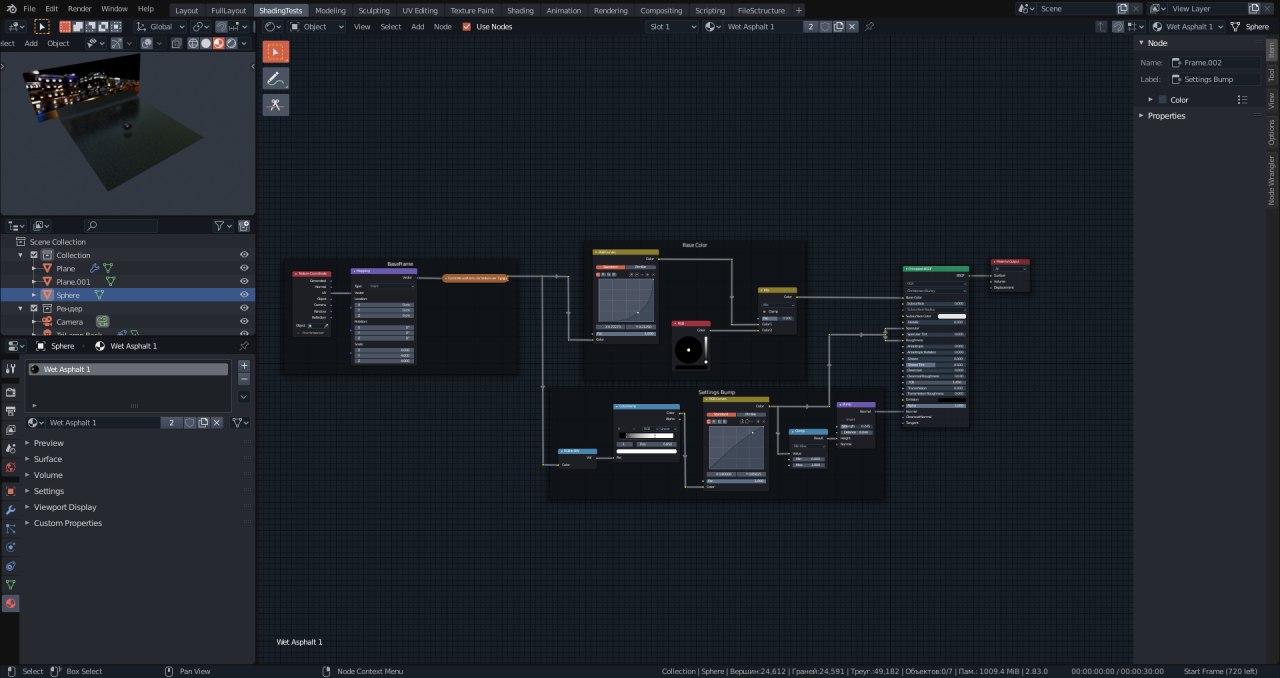
Task: Open the outliner filter dropdown
Action: (223, 226)
